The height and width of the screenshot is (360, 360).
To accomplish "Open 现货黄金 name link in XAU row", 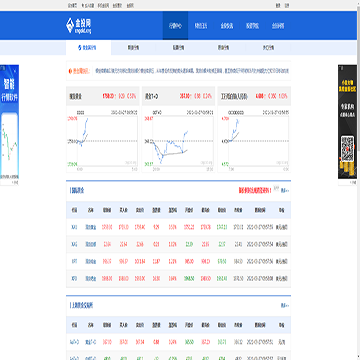I will [91, 228].
